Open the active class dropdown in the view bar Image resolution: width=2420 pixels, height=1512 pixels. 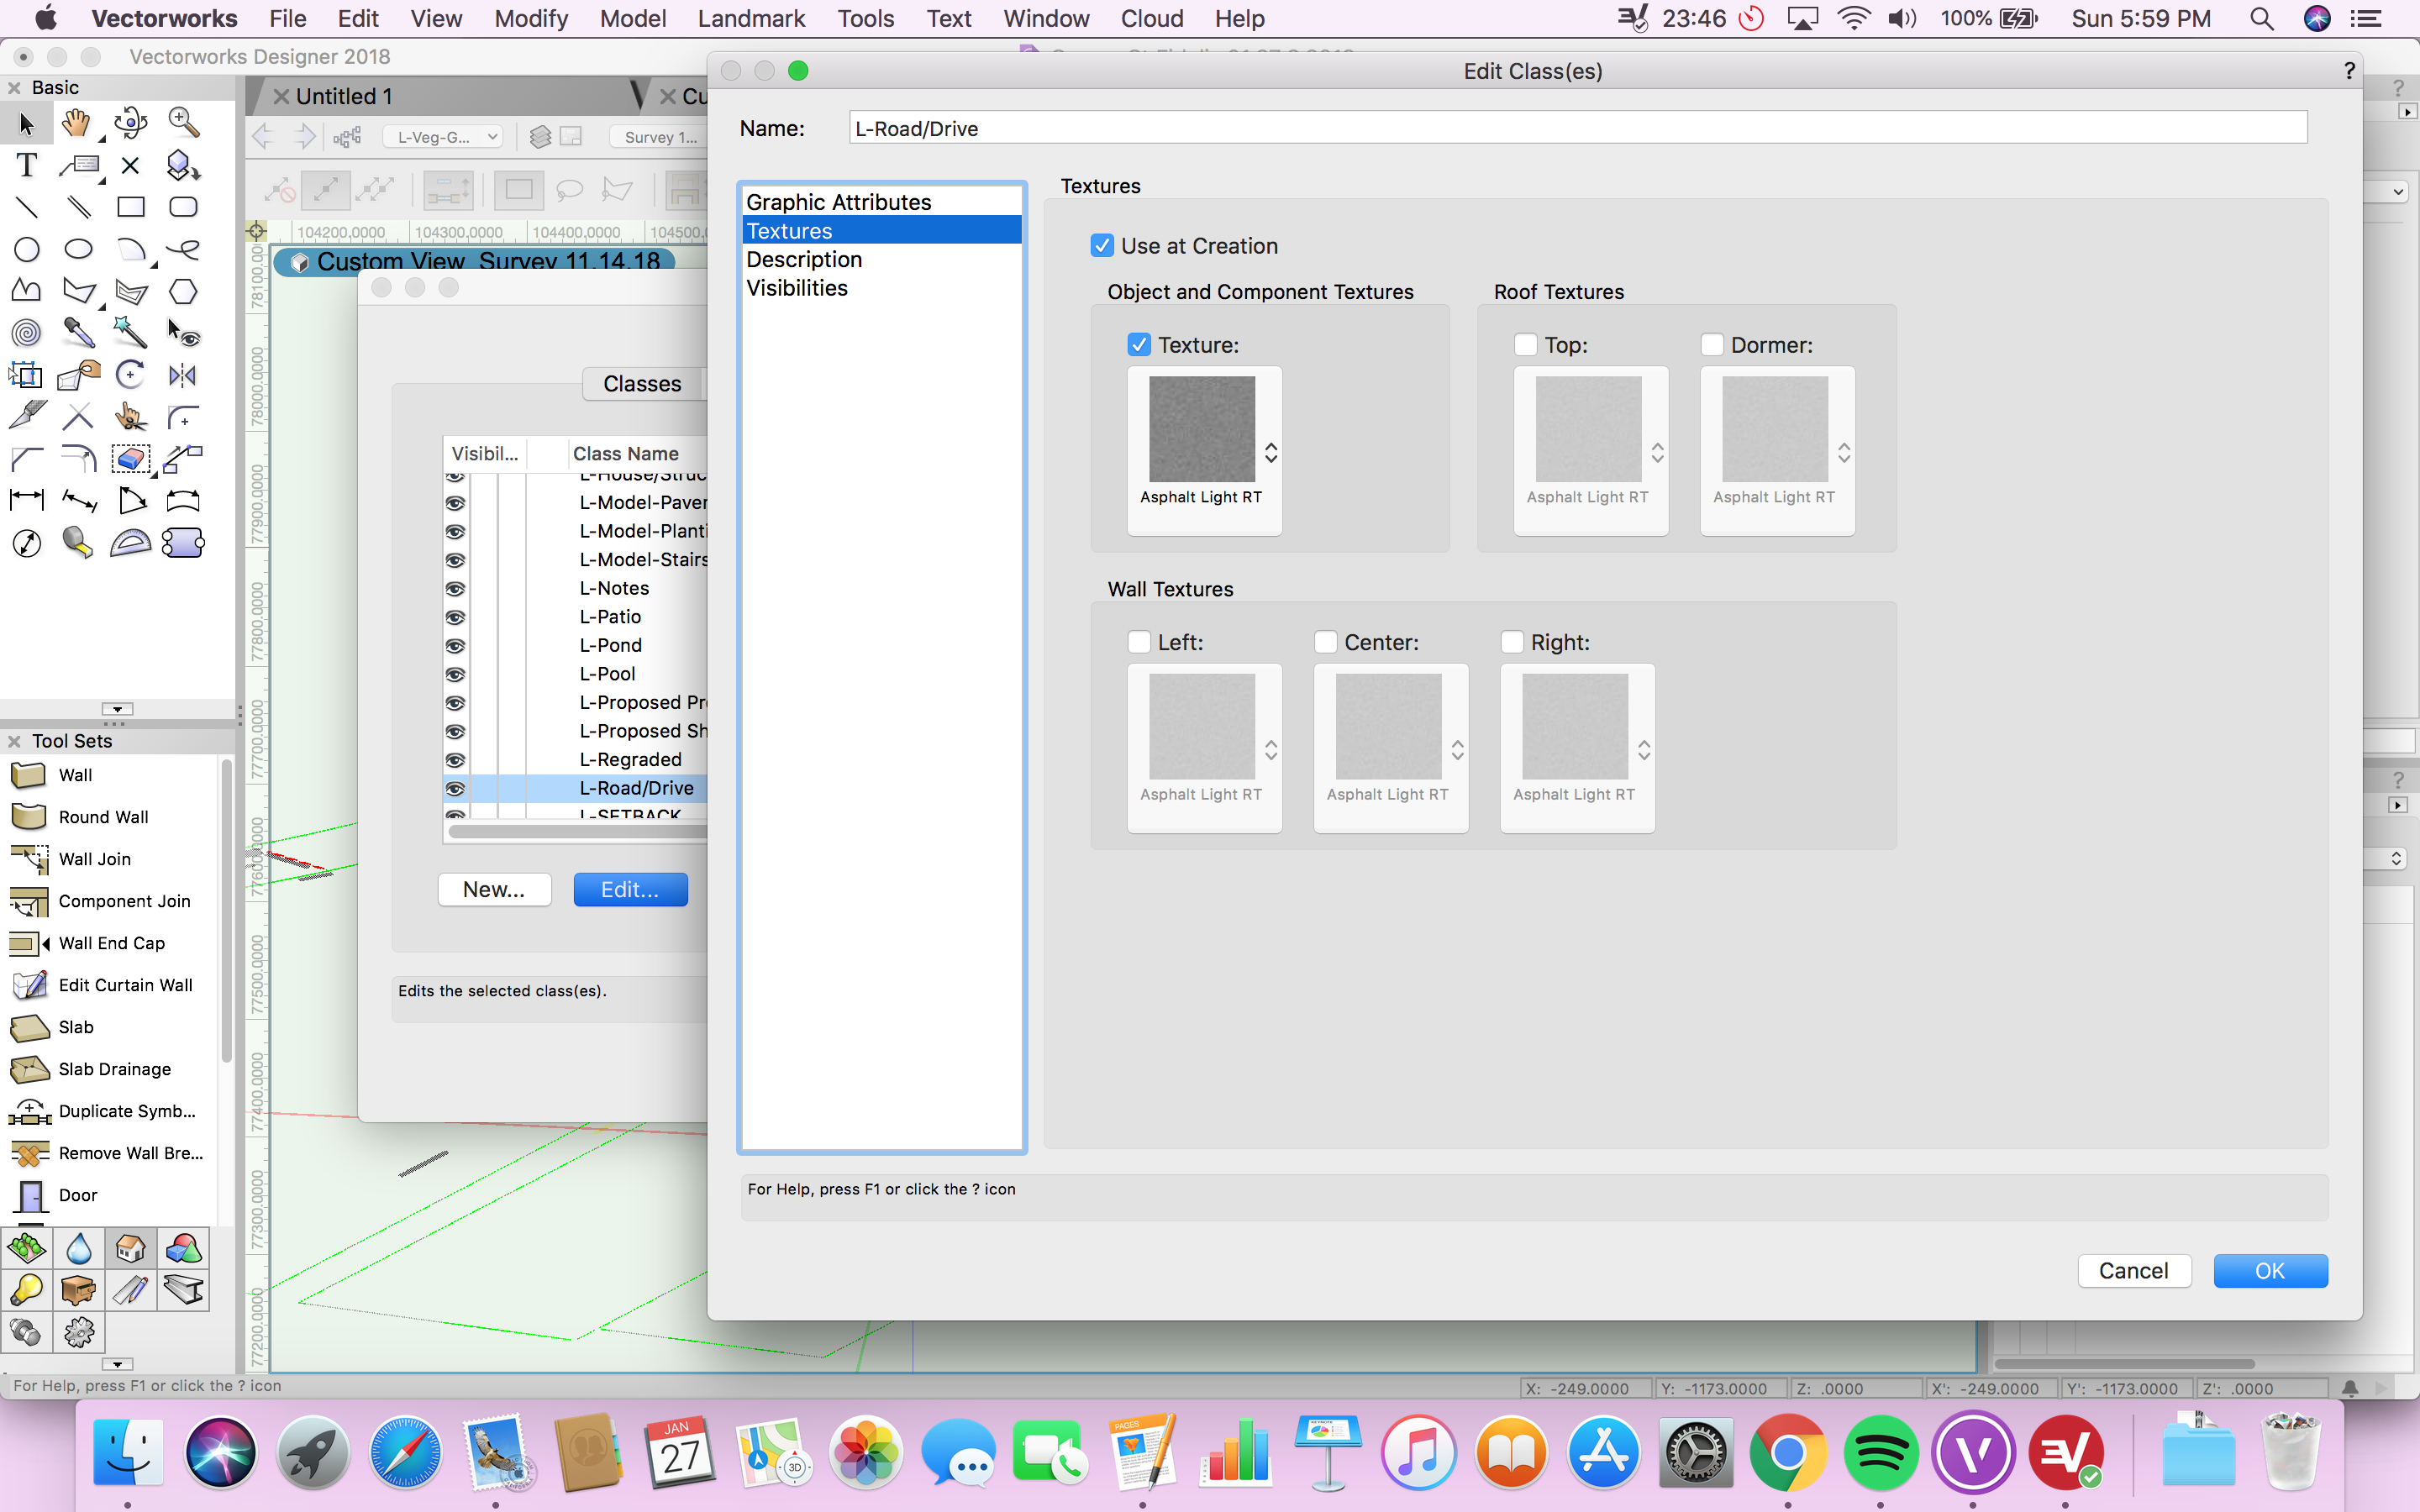[x=441, y=136]
